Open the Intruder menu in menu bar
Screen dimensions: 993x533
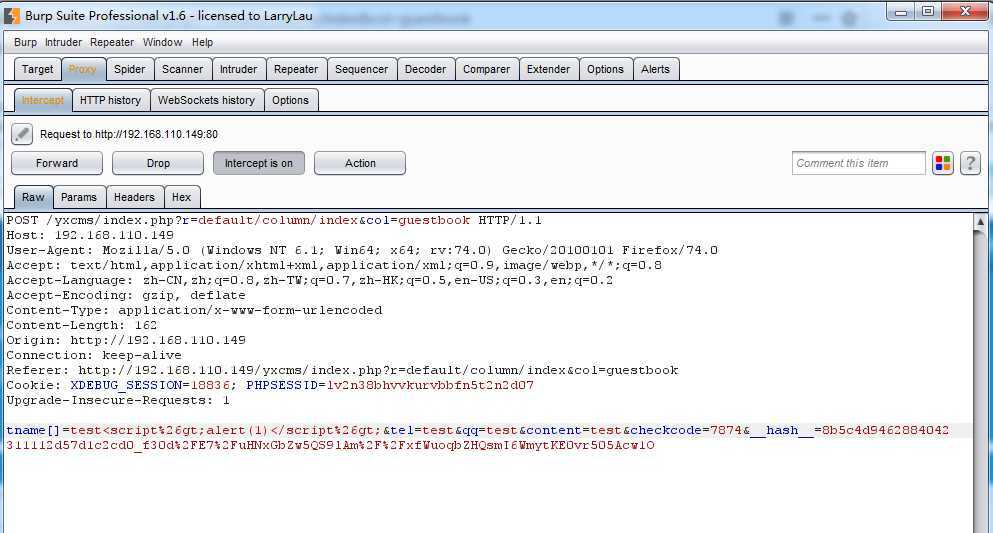(x=63, y=42)
